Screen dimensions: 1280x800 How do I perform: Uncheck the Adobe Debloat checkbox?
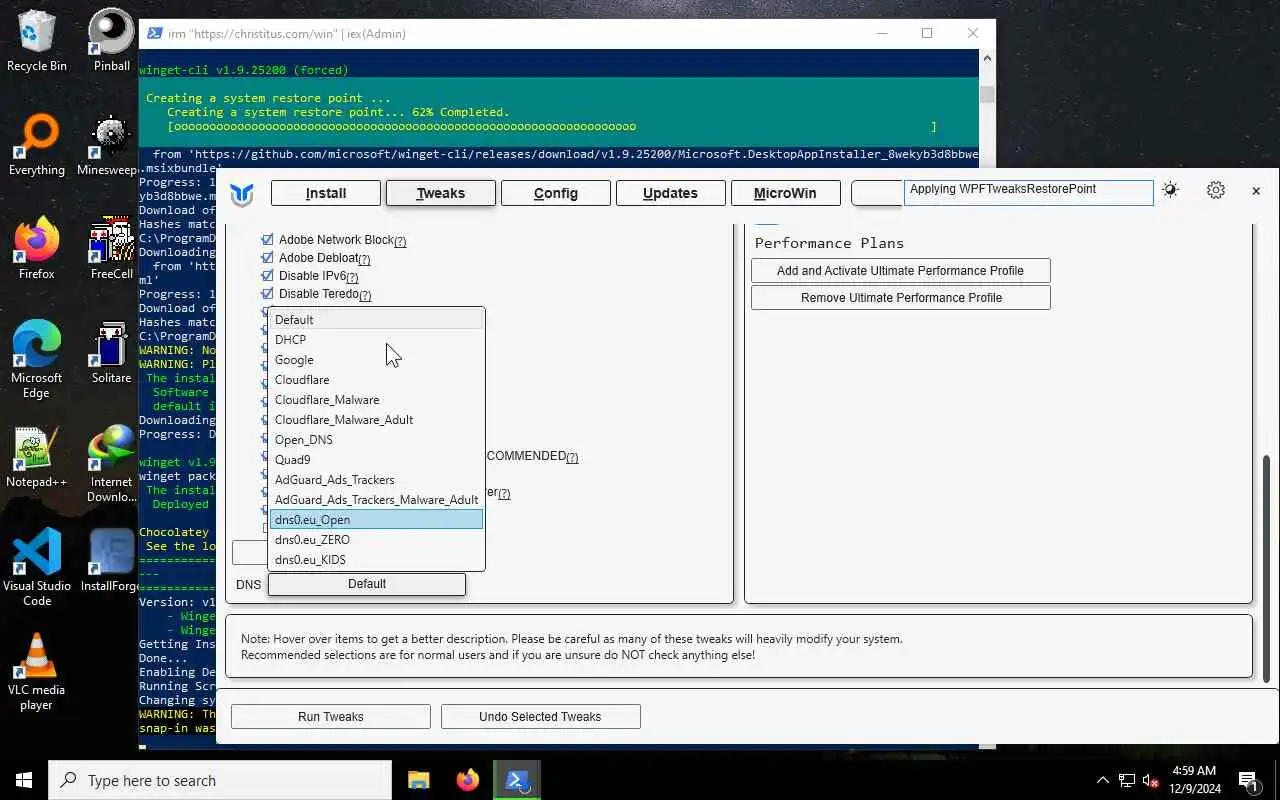[267, 258]
